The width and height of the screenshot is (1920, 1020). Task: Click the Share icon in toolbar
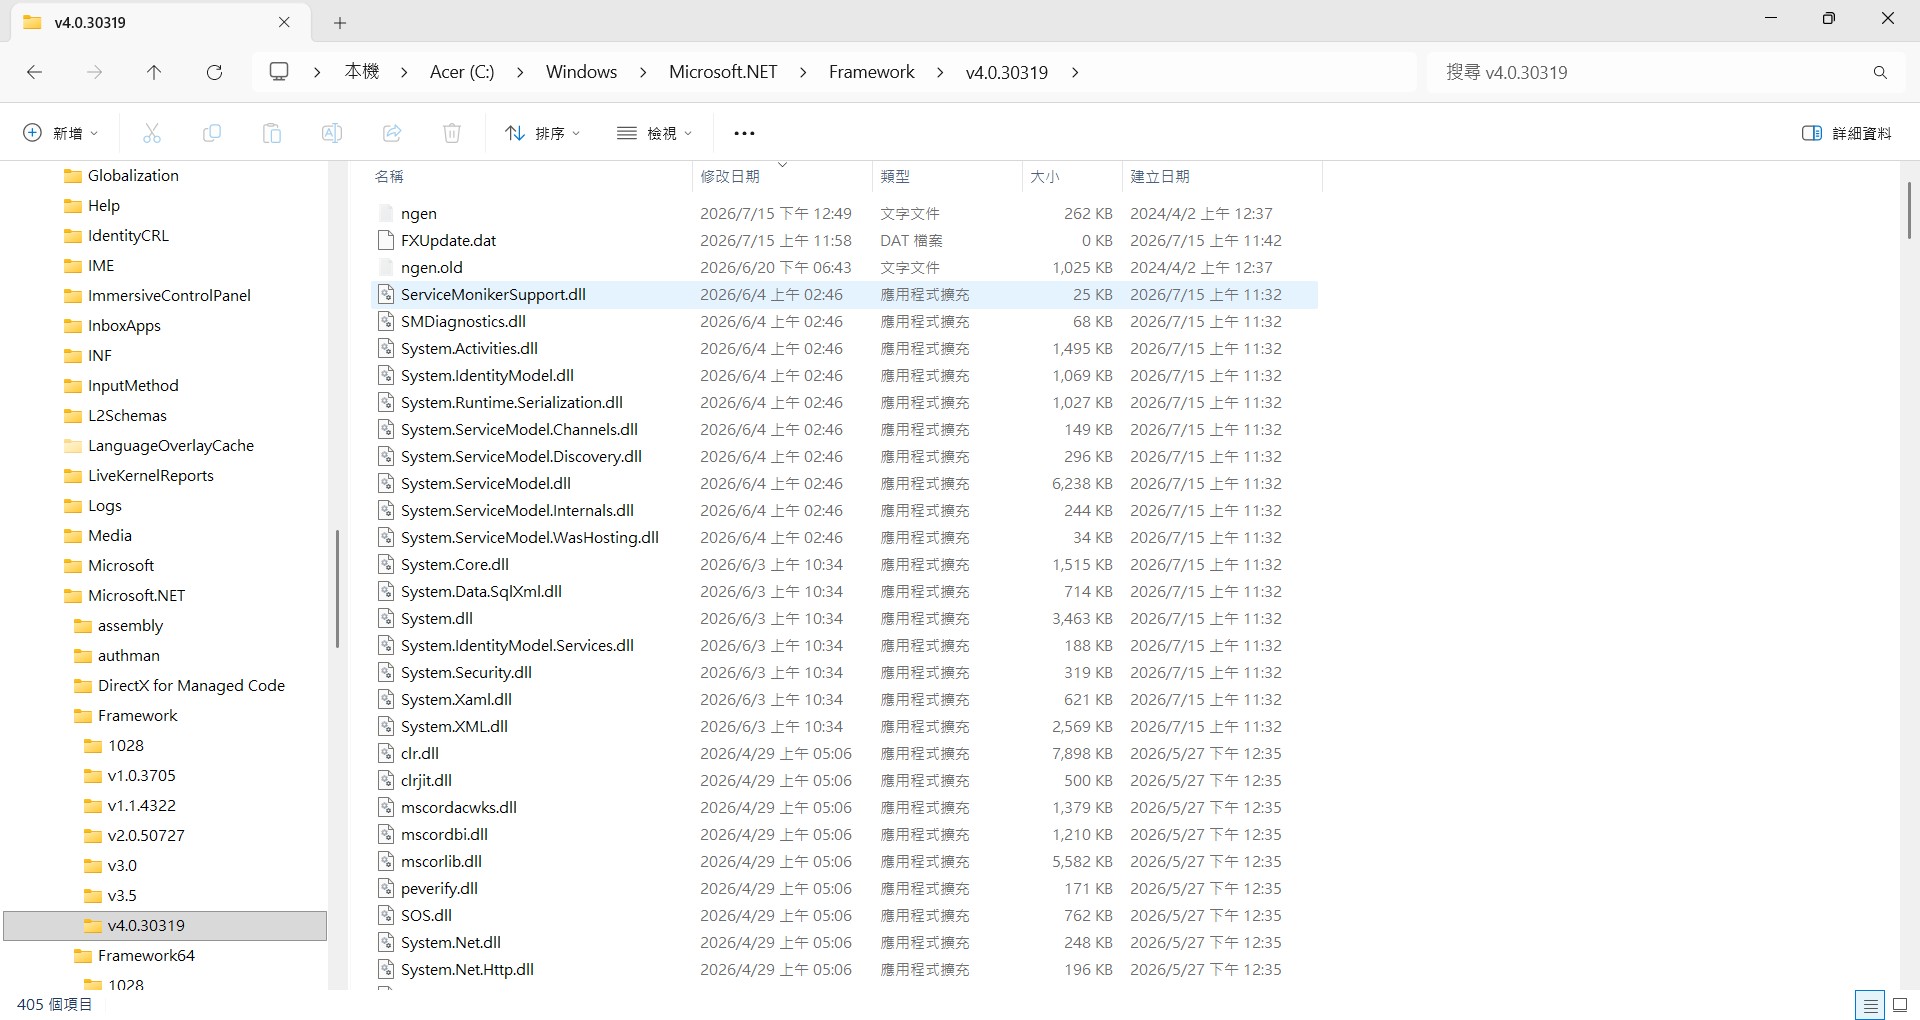(392, 133)
